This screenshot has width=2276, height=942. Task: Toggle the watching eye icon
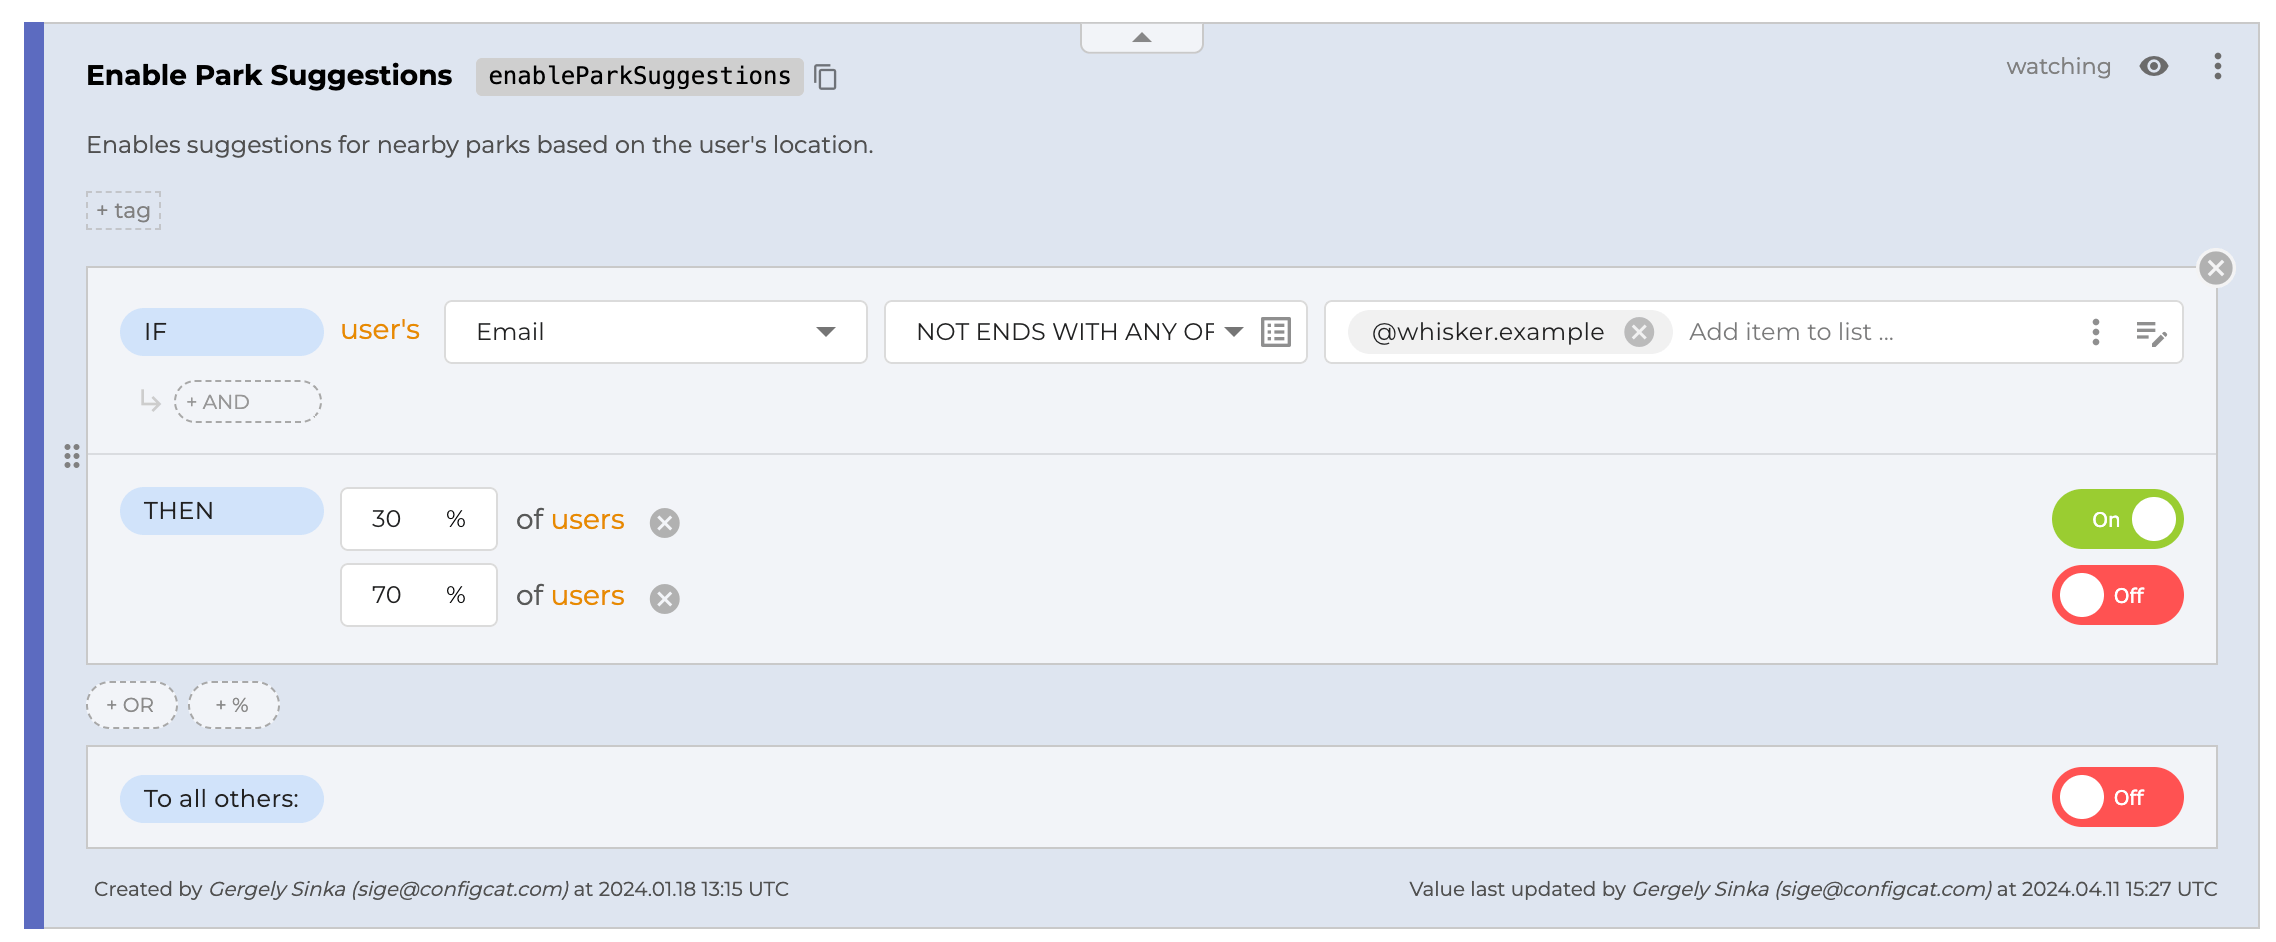pyautogui.click(x=2153, y=67)
